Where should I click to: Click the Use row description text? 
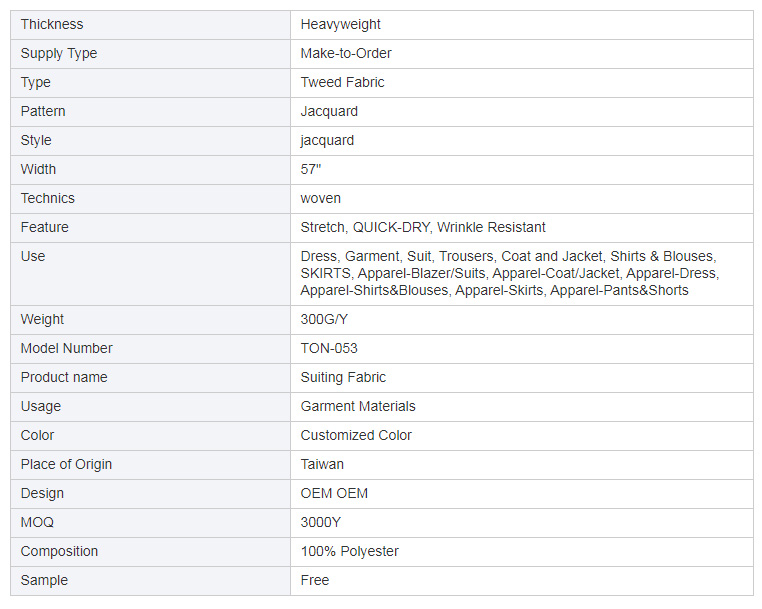509,273
